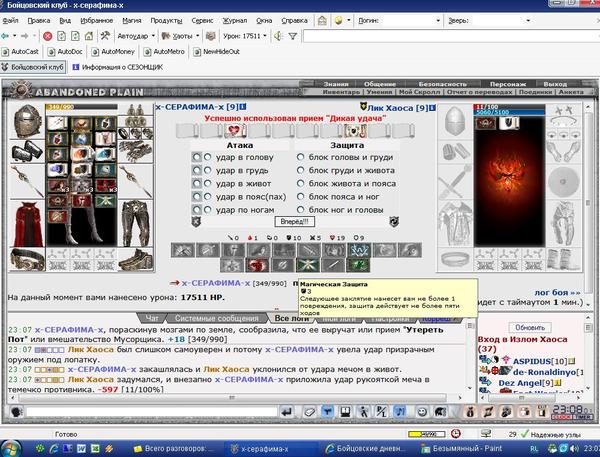Go to the Home page icon in navigation toolbar
Image resolution: width=600 pixels, height=457 pixels.
point(89,36)
